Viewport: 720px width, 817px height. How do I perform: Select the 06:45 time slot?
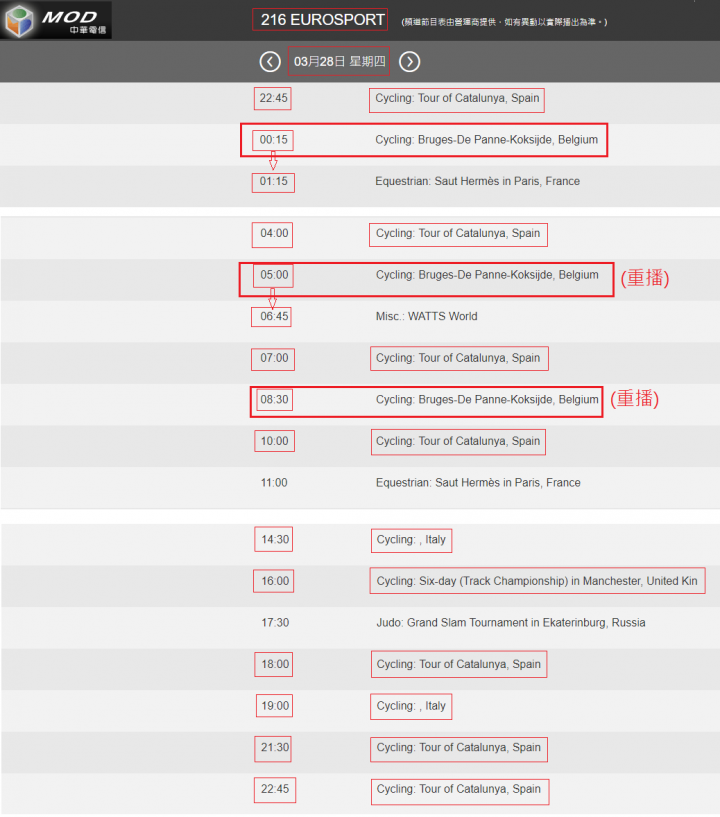[x=274, y=316]
